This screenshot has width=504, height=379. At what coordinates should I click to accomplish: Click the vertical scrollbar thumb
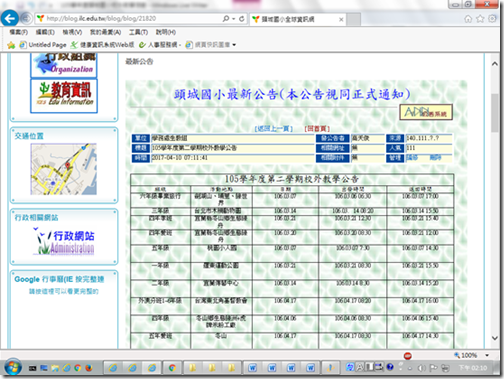point(495,113)
